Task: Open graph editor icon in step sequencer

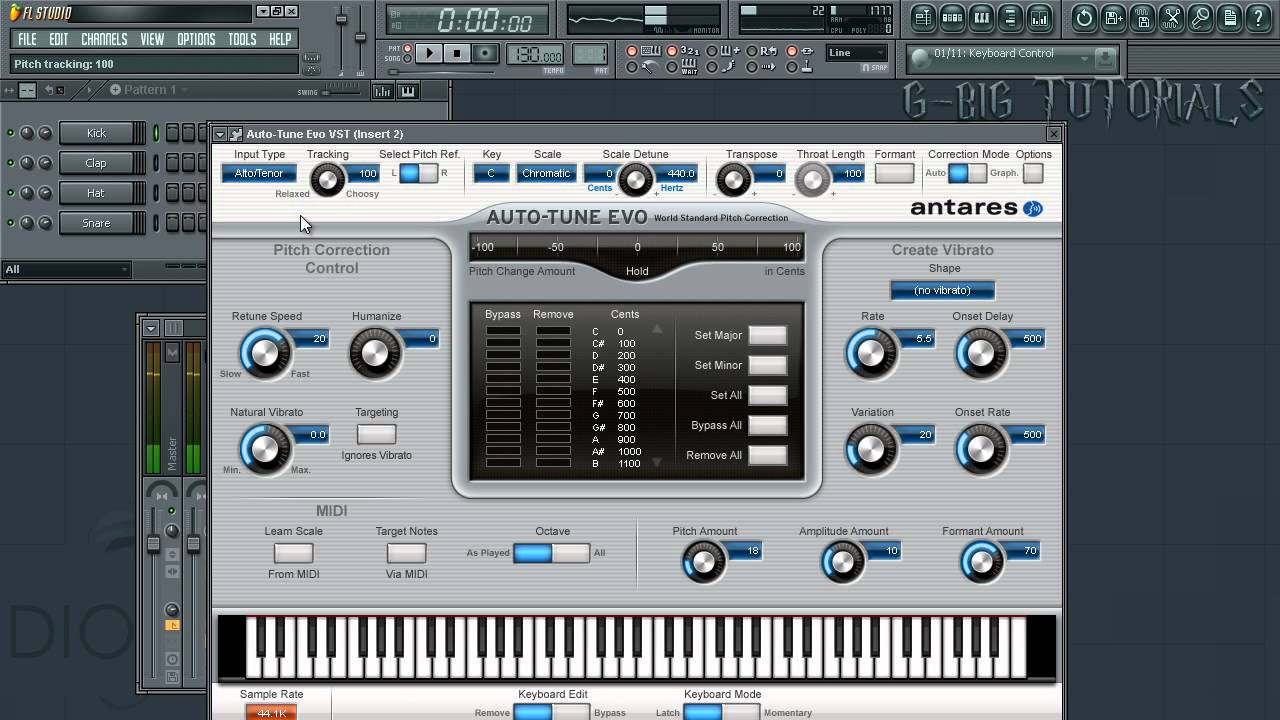Action: (x=382, y=91)
